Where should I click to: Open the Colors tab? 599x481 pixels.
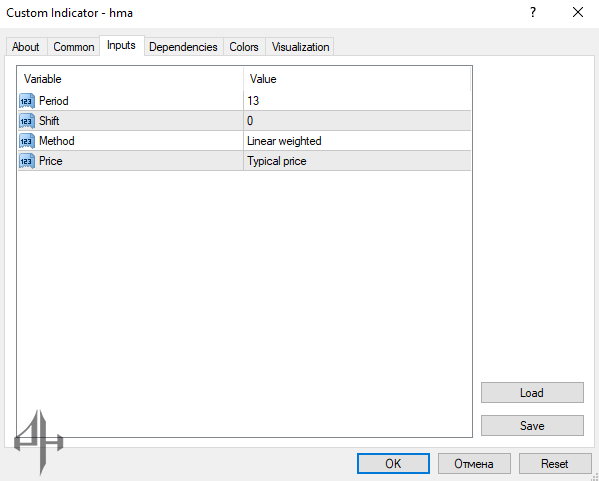tap(244, 47)
